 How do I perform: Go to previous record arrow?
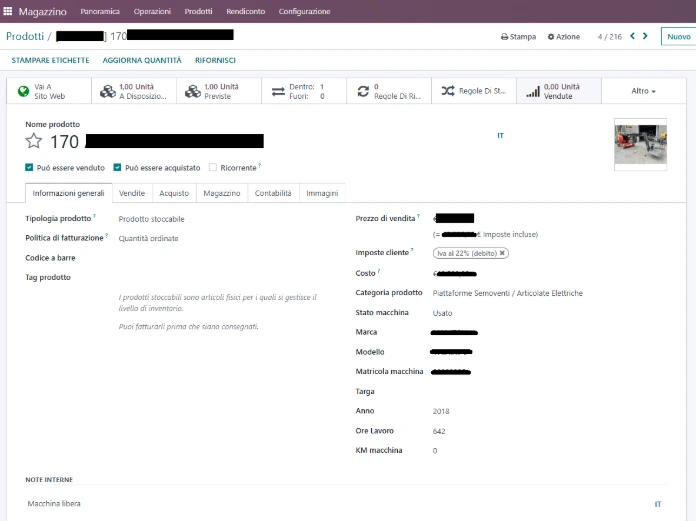tap(633, 36)
